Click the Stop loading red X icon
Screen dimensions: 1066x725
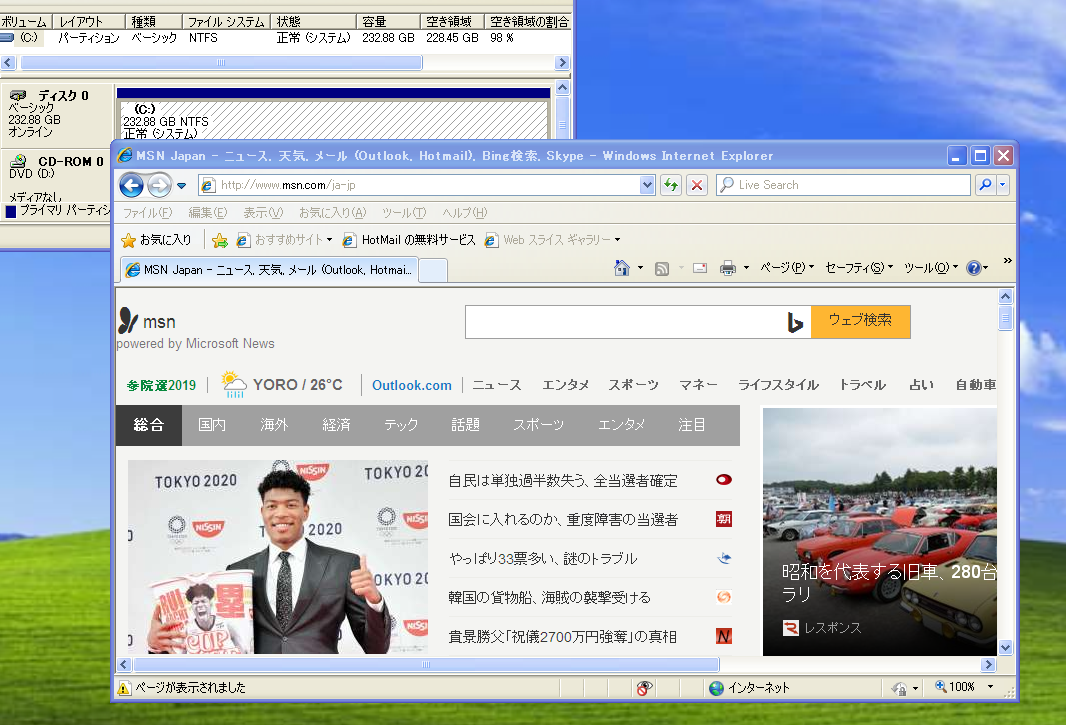pos(696,185)
